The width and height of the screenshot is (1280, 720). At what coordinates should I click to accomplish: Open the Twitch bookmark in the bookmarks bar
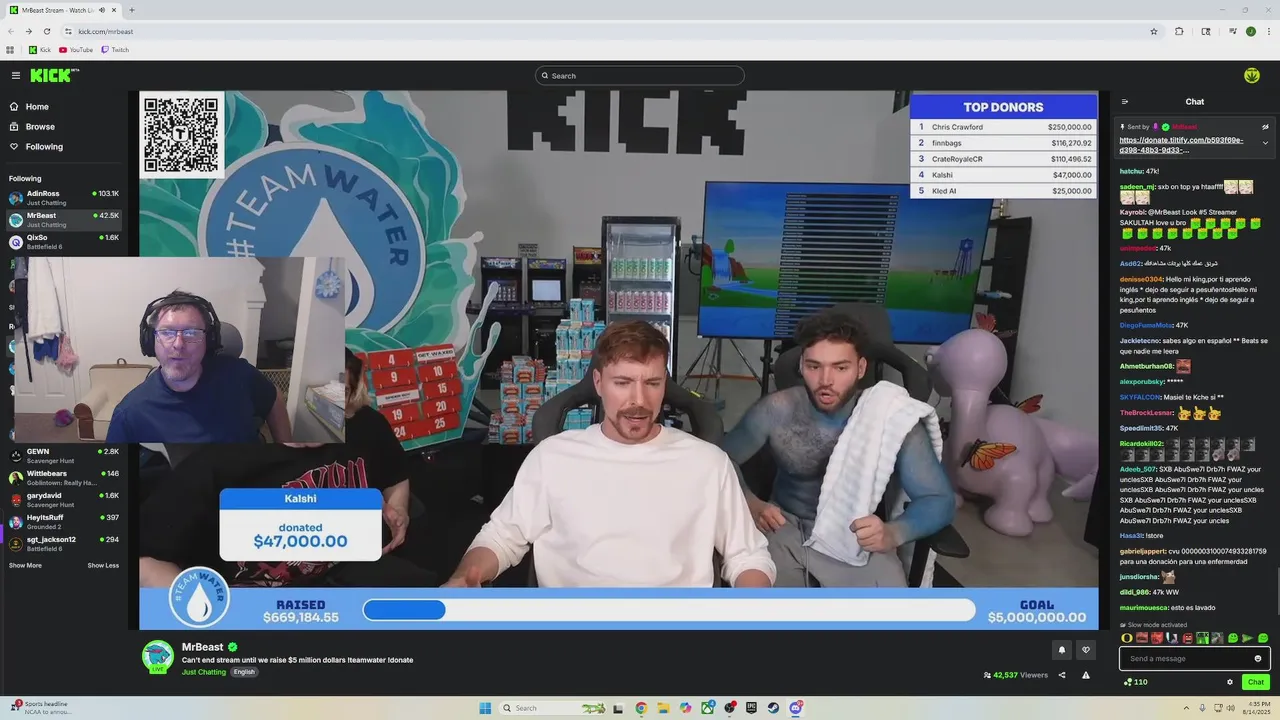(x=115, y=50)
